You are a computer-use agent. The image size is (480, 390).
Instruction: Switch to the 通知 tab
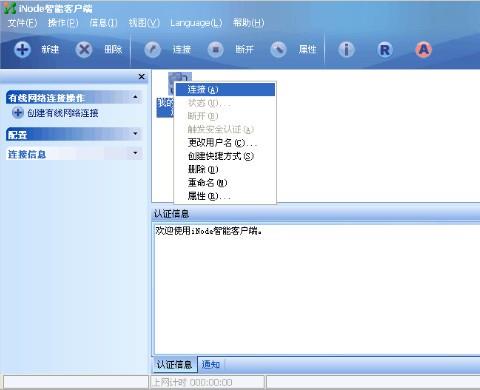click(x=211, y=364)
